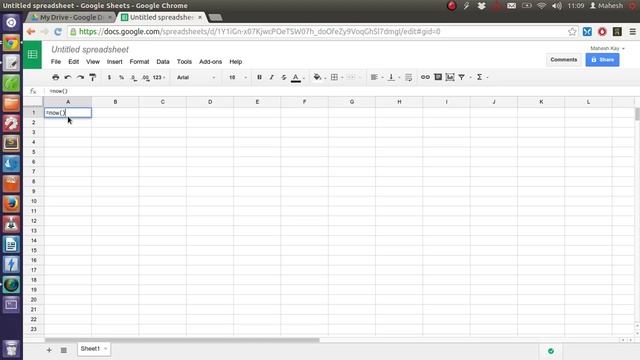Screen dimensions: 640x360
Task: Undo the last action
Action: coord(68,77)
